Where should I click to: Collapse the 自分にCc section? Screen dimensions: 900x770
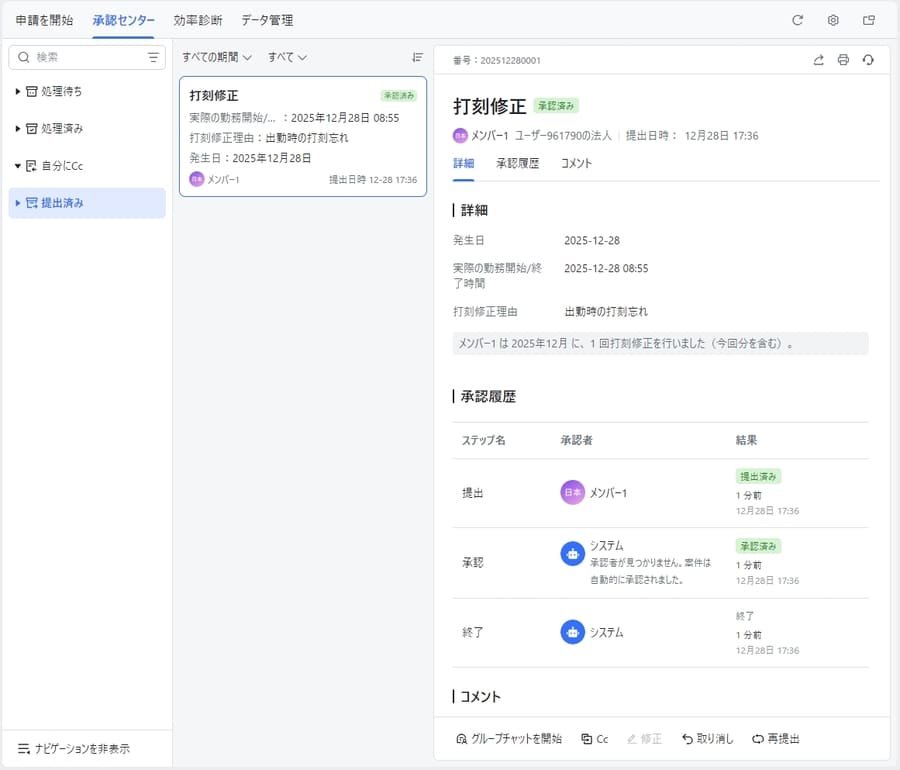pos(18,166)
